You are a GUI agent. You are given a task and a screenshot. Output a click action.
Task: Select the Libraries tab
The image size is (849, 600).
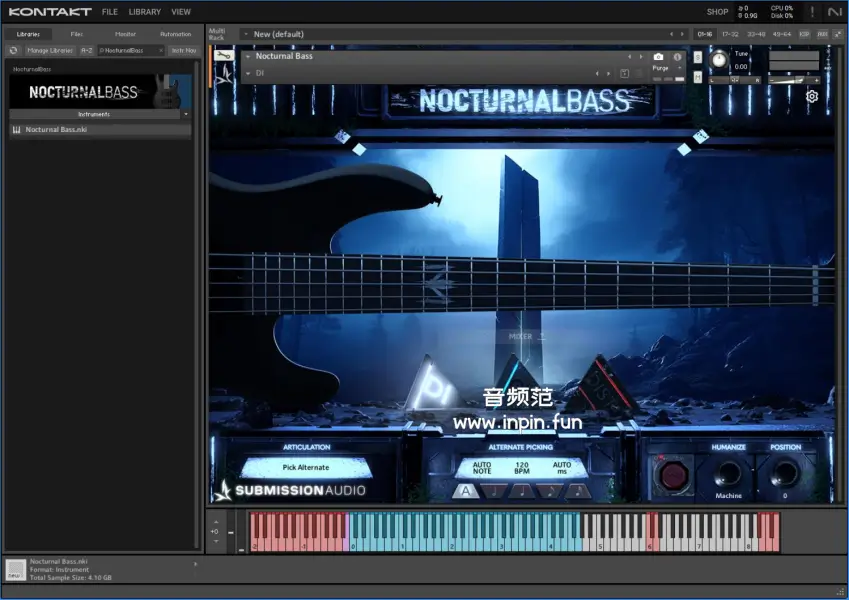(x=28, y=34)
